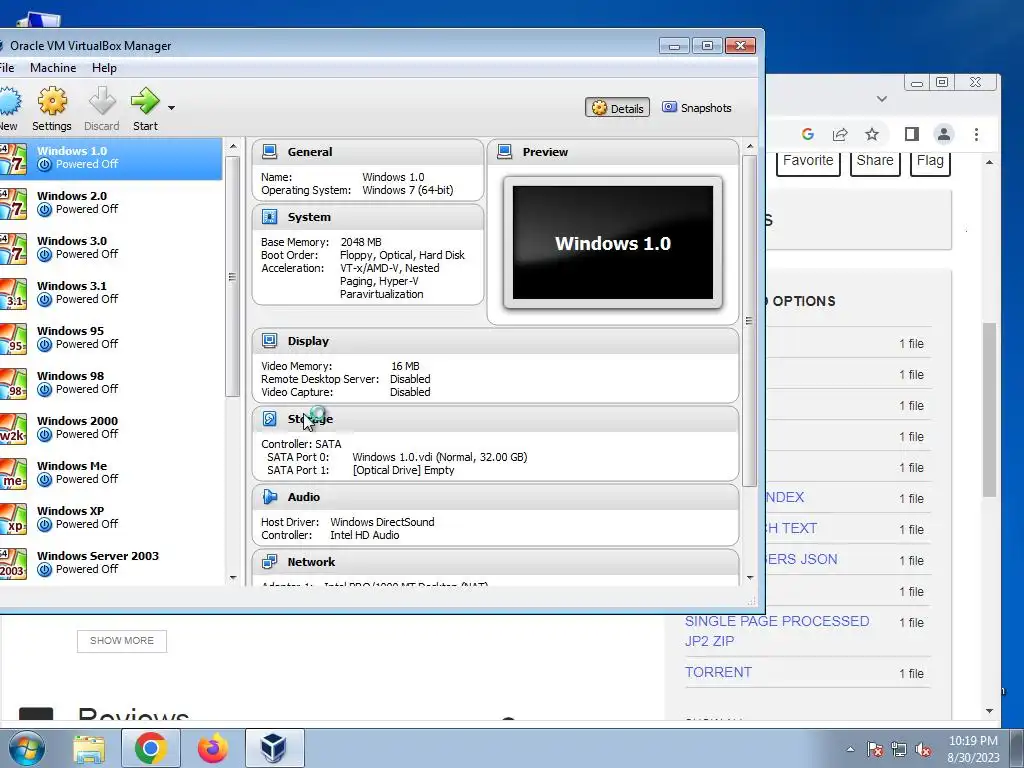The height and width of the screenshot is (768, 1024).
Task: Select the Windows 3.1 virtual machine
Action: (111, 293)
